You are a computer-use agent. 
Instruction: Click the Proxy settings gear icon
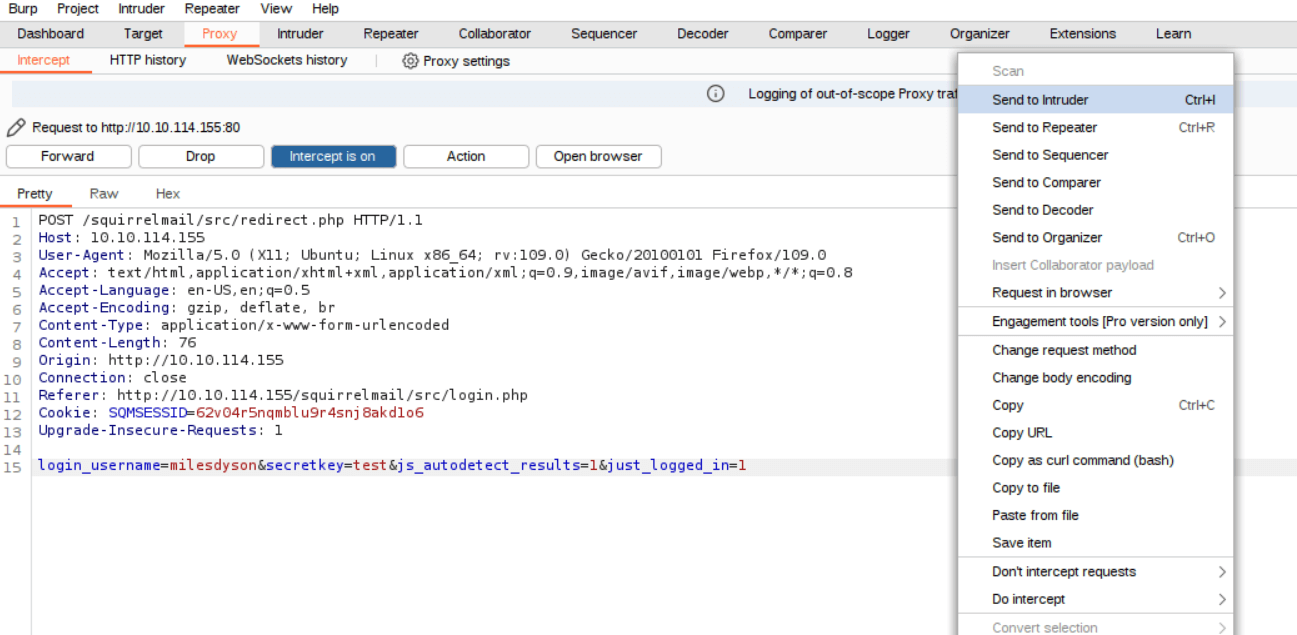click(410, 61)
